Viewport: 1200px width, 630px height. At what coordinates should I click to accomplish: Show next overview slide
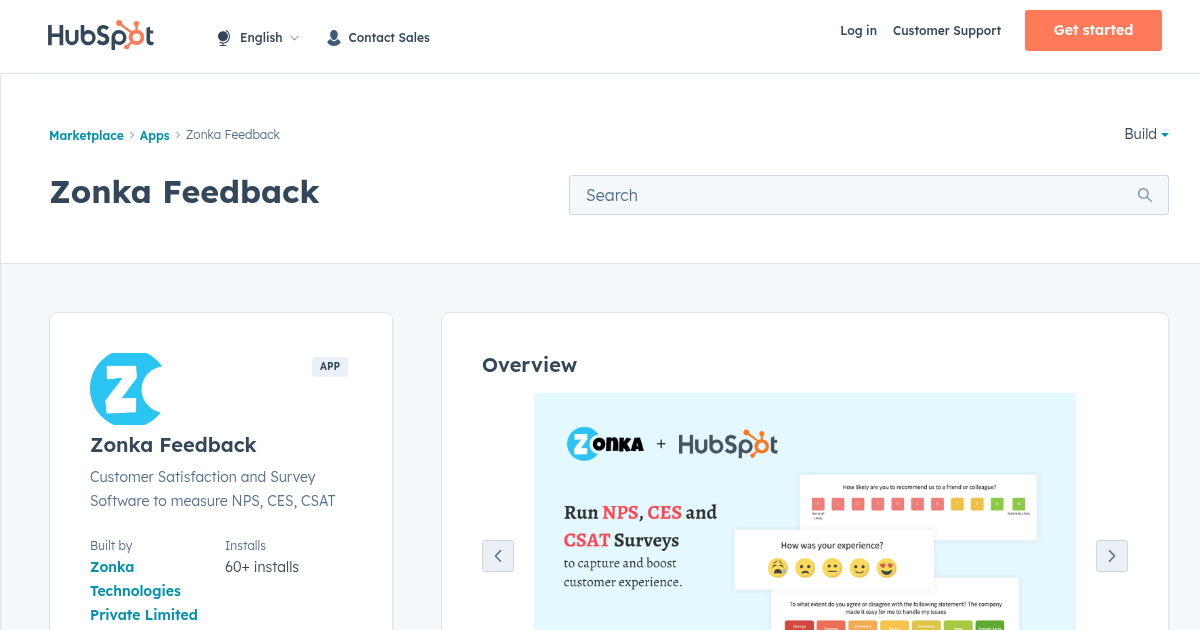1112,556
